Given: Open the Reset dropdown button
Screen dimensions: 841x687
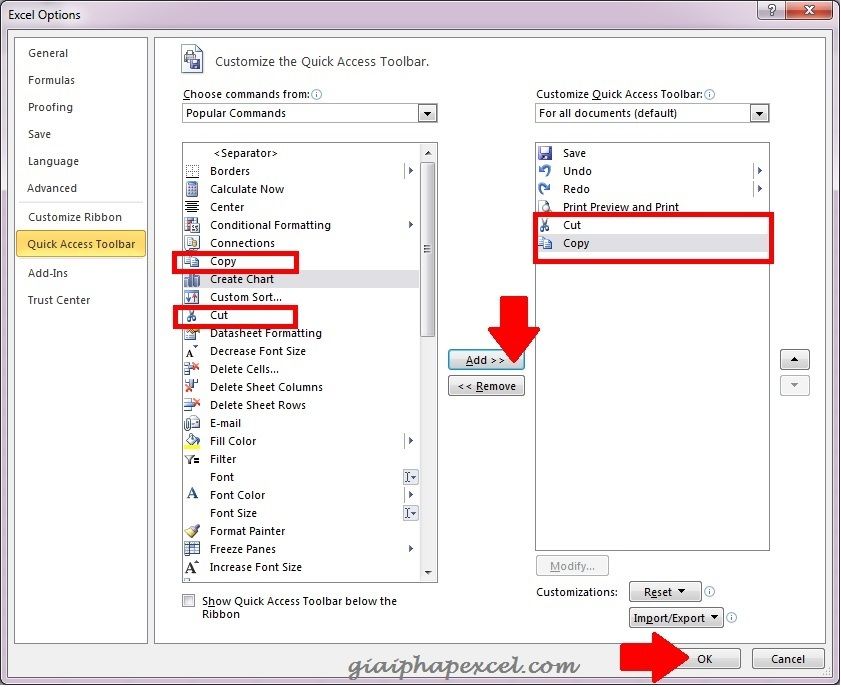Looking at the screenshot, I should tap(665, 592).
